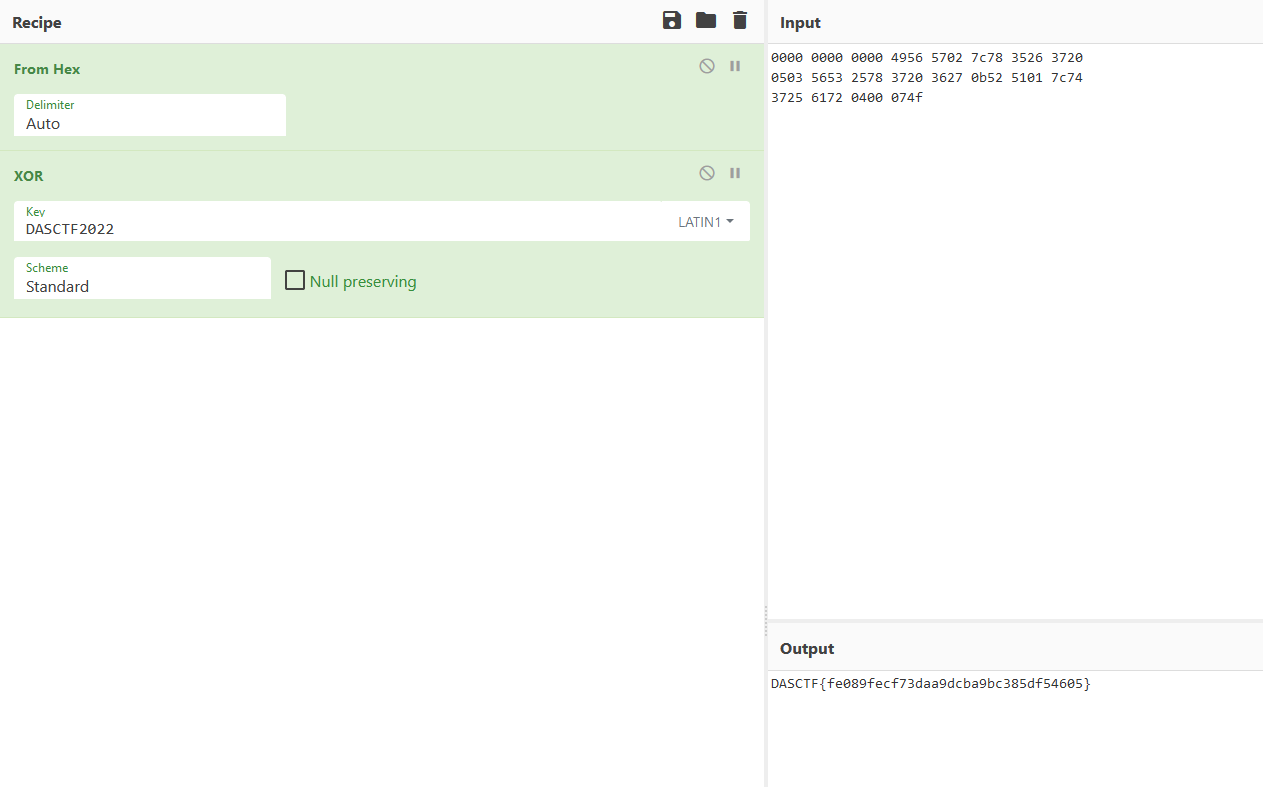Click input hex line starting 0503

(927, 78)
